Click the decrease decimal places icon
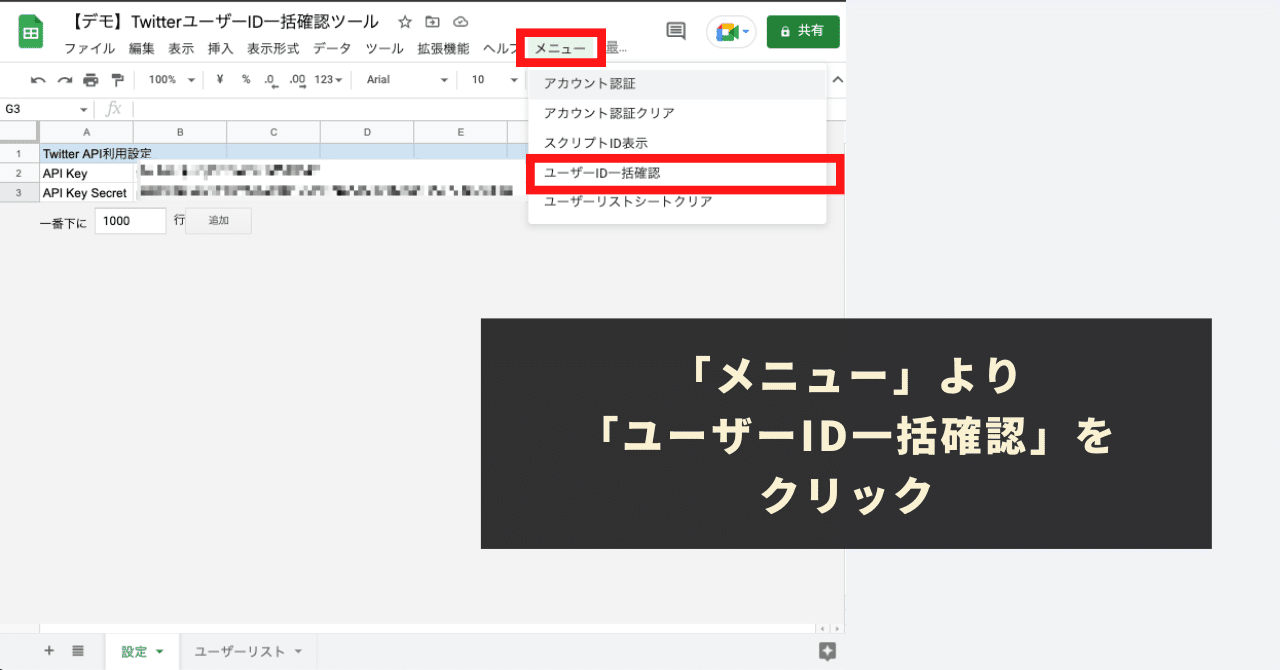The width and height of the screenshot is (1280, 670). coord(270,79)
